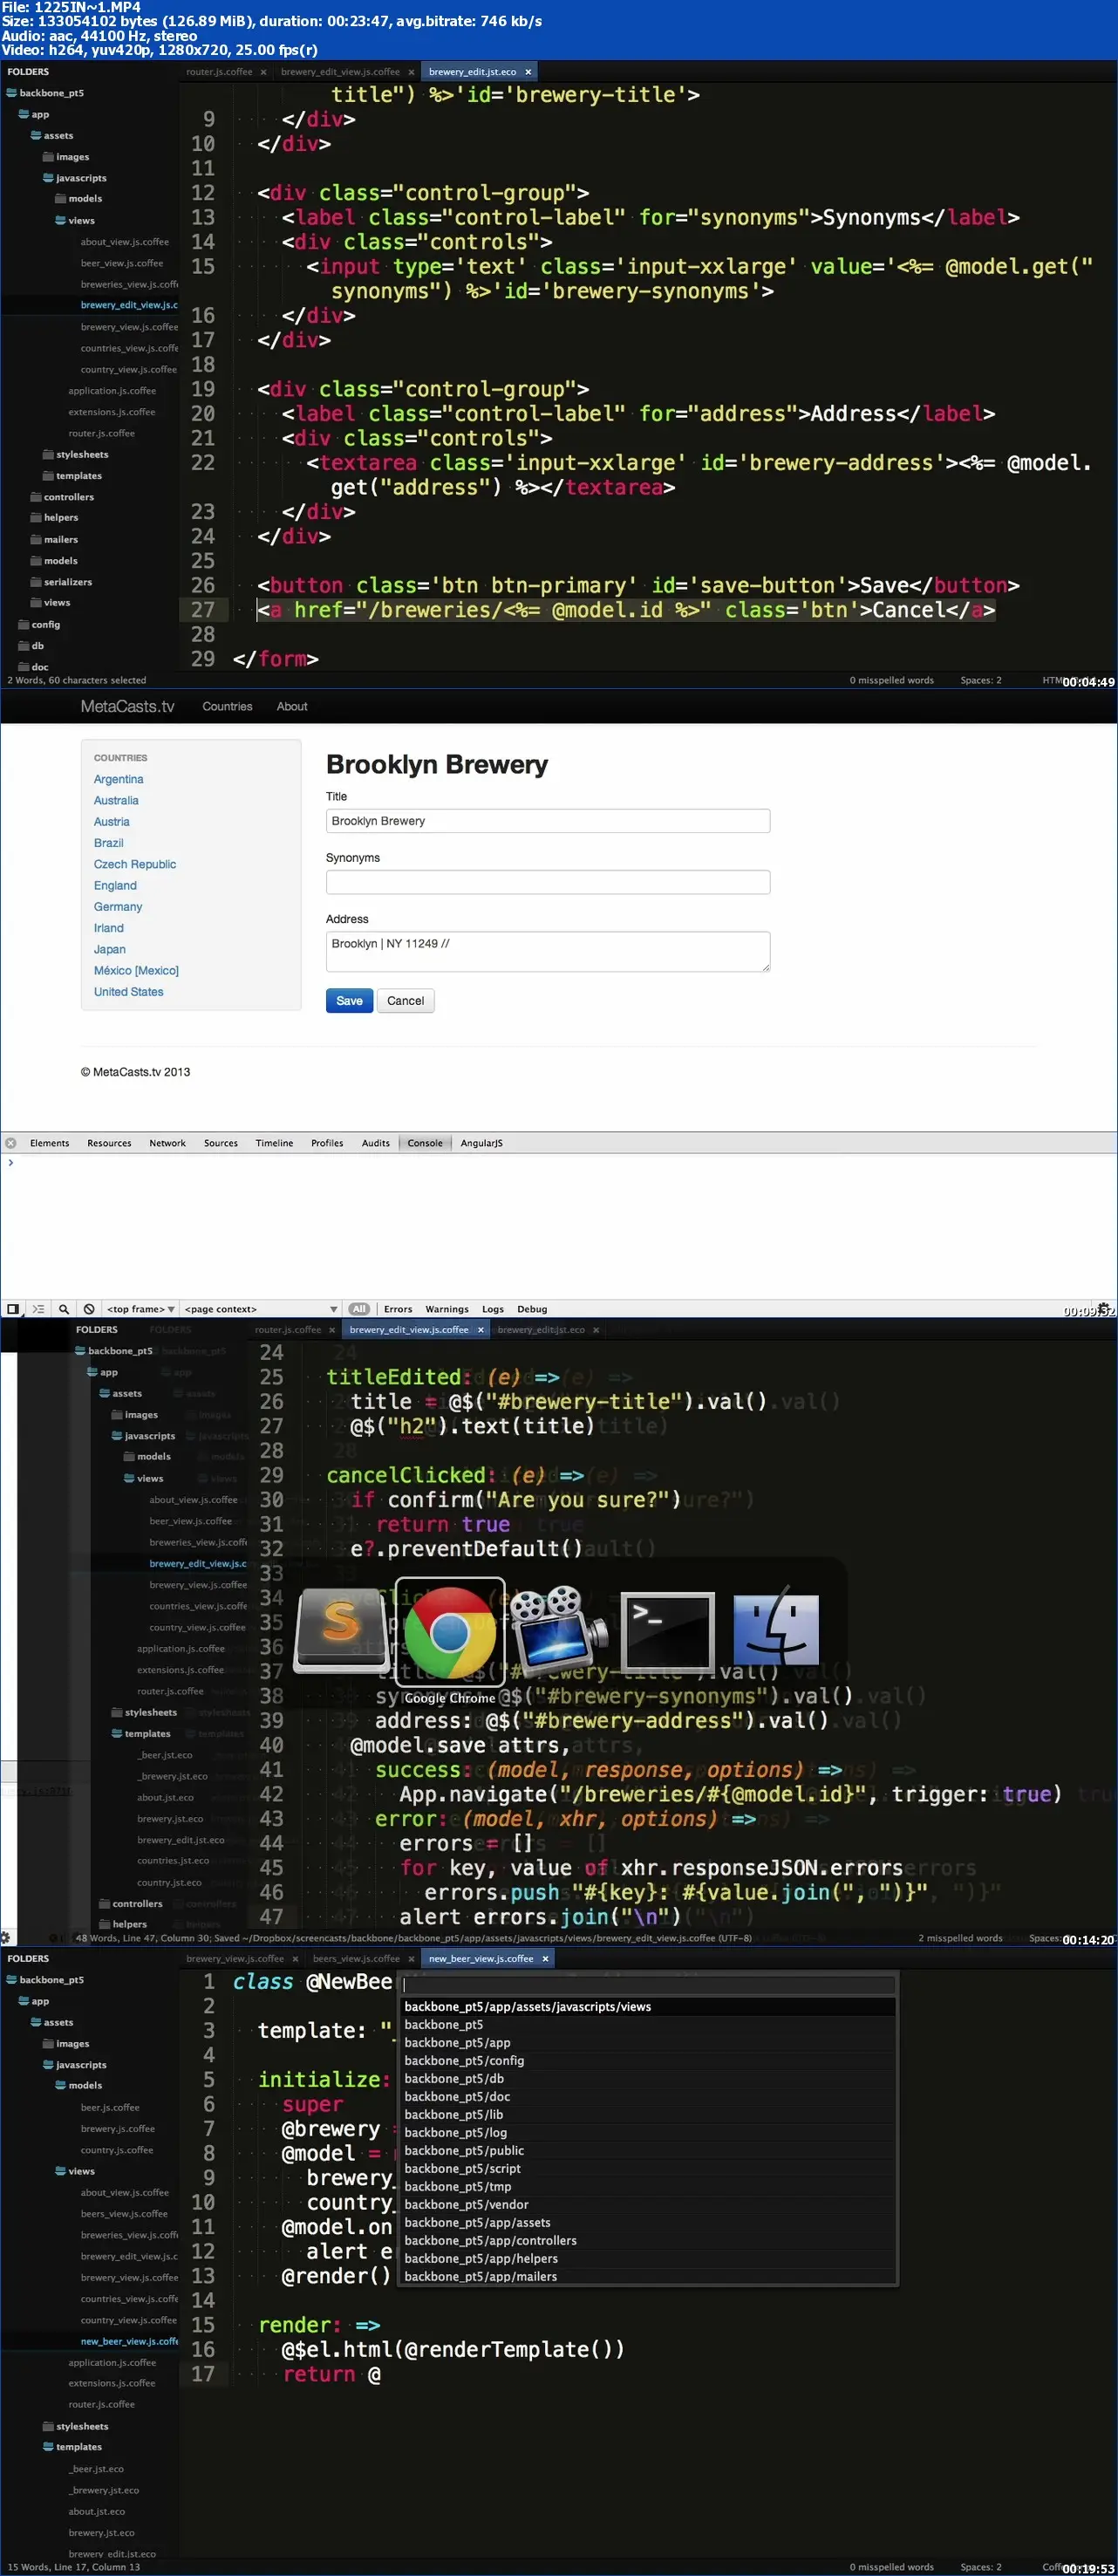1118x2576 pixels.
Task: Collapse the javascripts folder in the 00:14:20 frame
Action: tap(116, 1436)
